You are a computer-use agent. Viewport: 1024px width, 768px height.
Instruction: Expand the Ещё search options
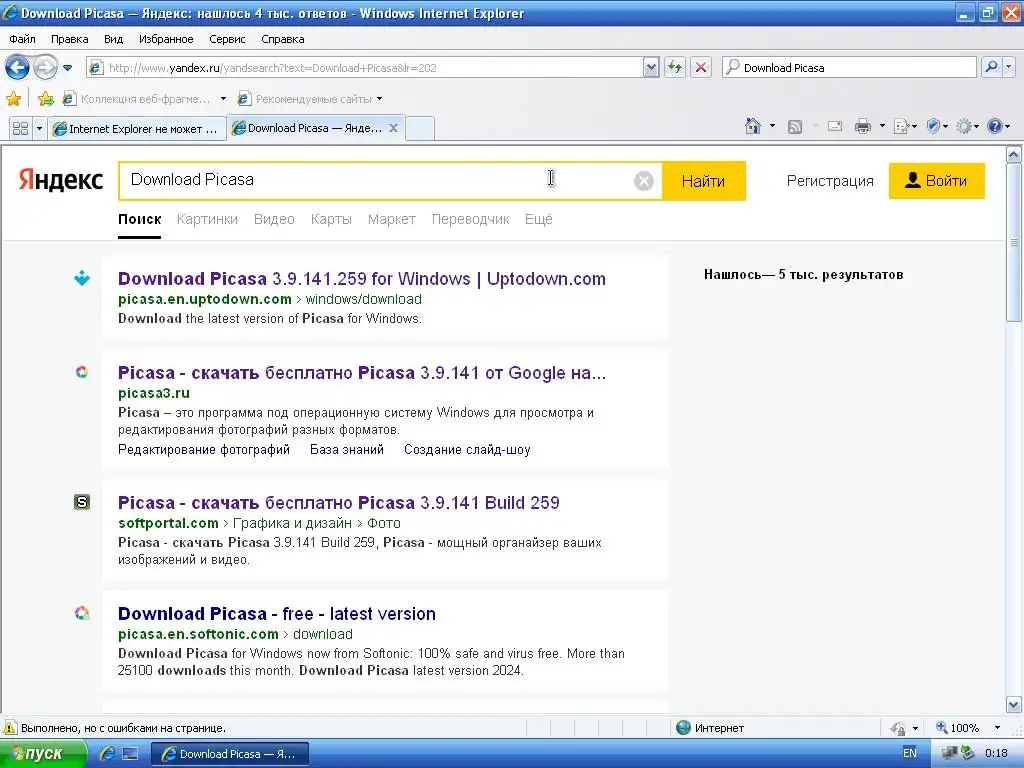tap(539, 219)
